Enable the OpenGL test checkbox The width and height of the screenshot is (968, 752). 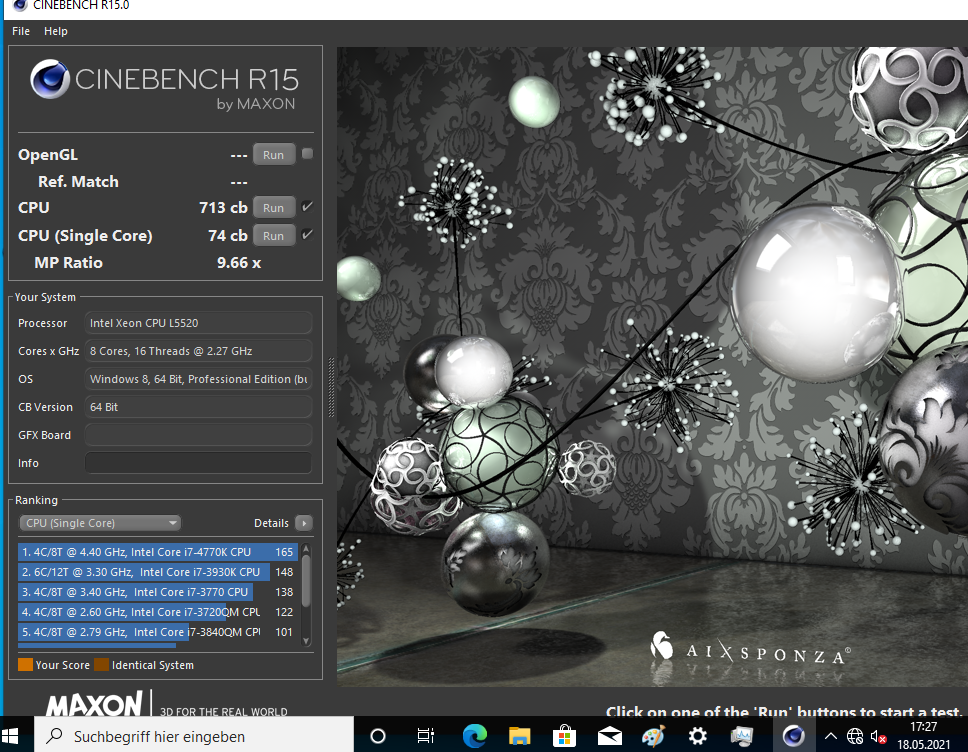pyautogui.click(x=307, y=154)
